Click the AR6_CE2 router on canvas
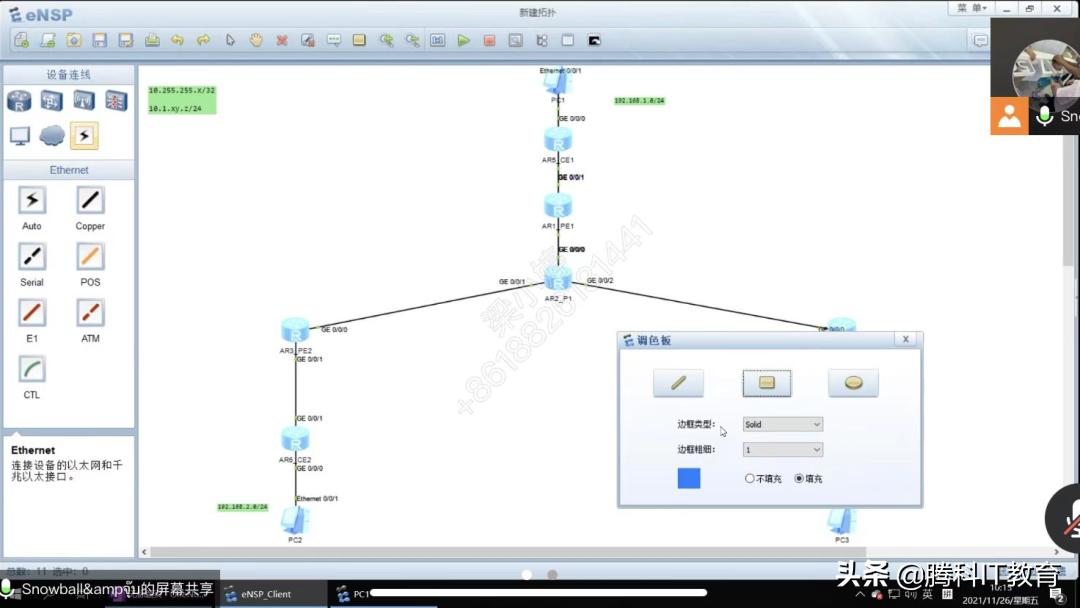 click(295, 439)
